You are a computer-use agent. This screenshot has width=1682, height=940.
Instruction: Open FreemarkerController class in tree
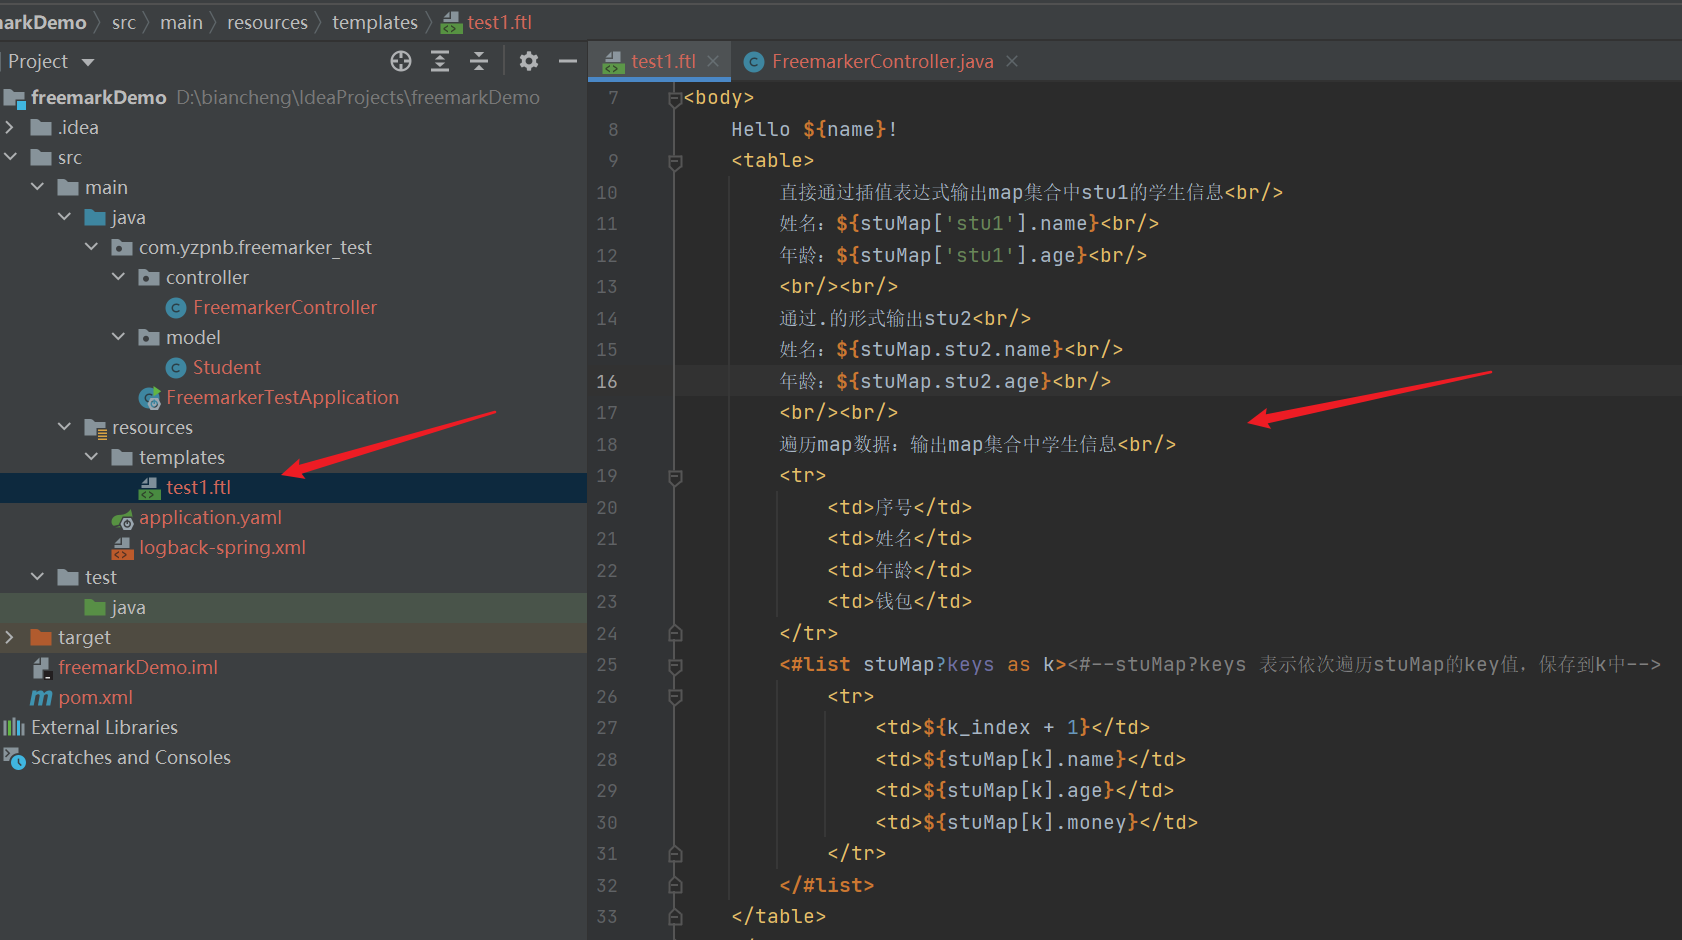pos(285,307)
